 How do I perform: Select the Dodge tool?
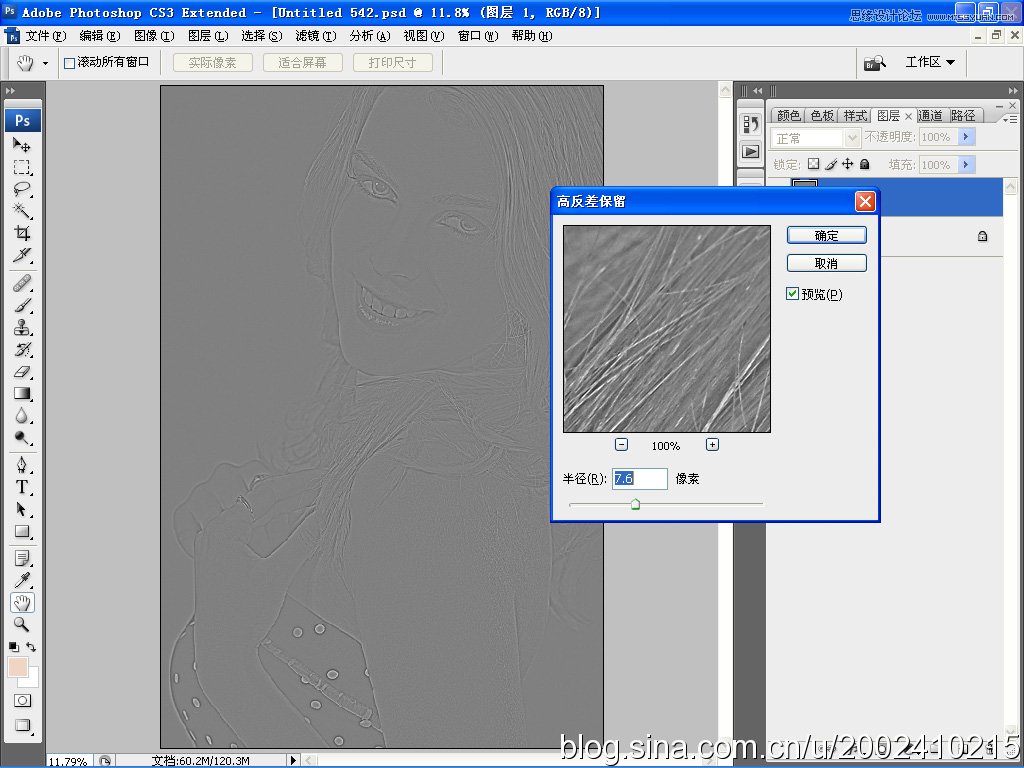point(22,438)
